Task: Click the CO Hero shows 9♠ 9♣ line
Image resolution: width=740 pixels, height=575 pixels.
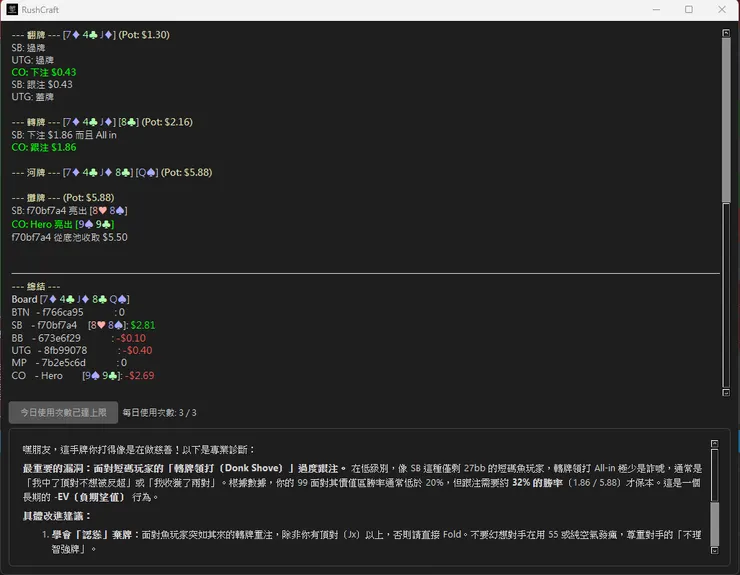Action: coord(63,224)
